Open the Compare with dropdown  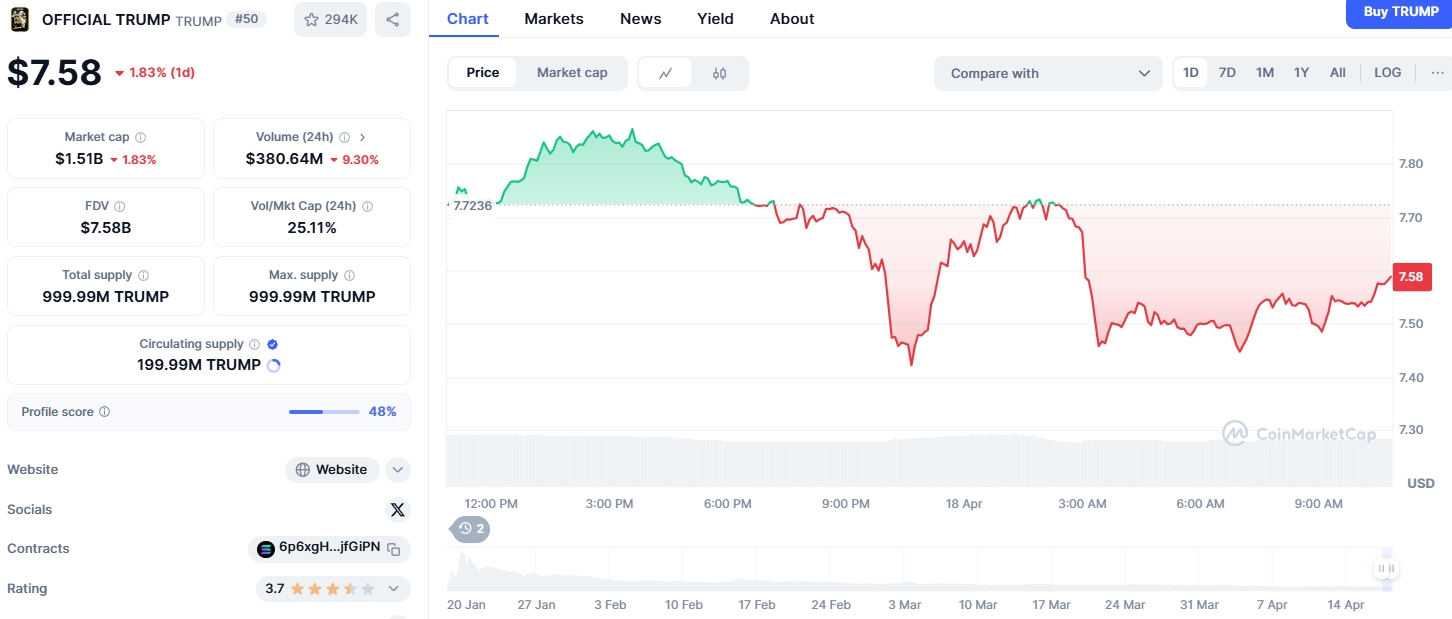coord(1048,73)
